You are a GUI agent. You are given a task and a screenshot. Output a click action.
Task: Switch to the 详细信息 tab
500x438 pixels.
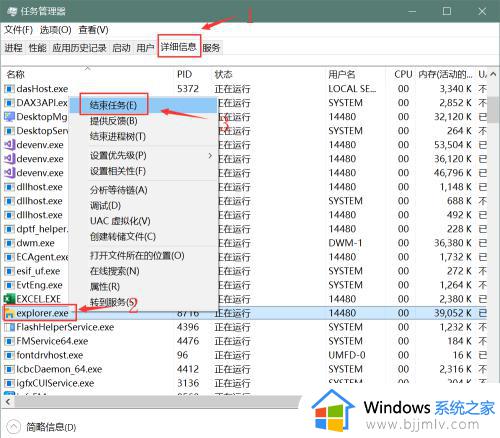click(179, 47)
